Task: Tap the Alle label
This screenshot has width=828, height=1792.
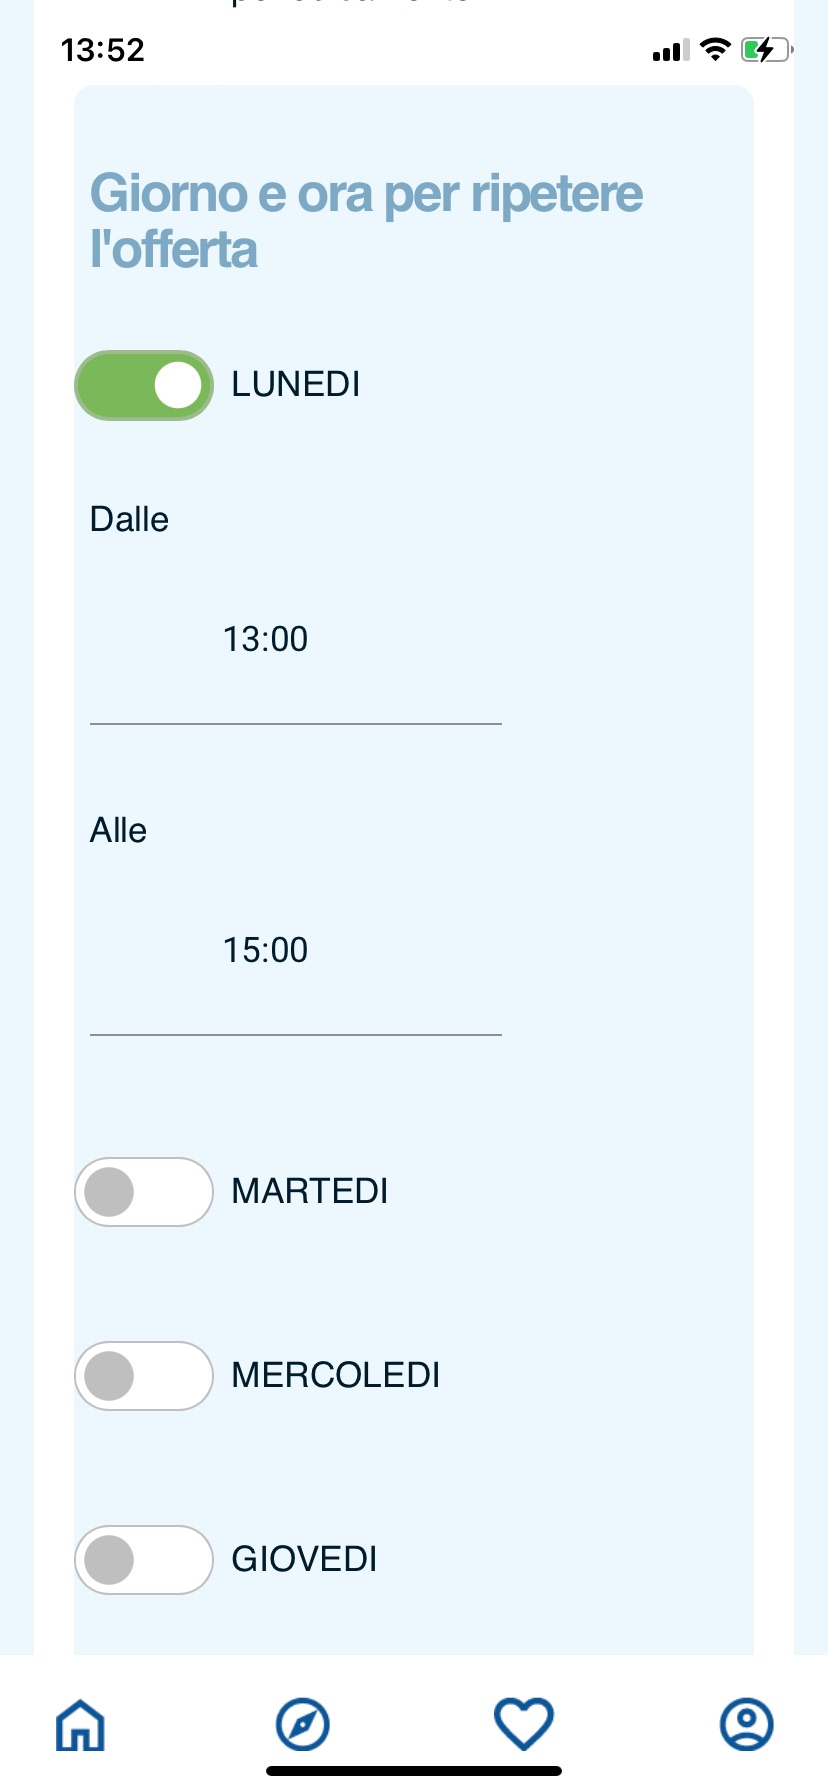Action: [118, 831]
